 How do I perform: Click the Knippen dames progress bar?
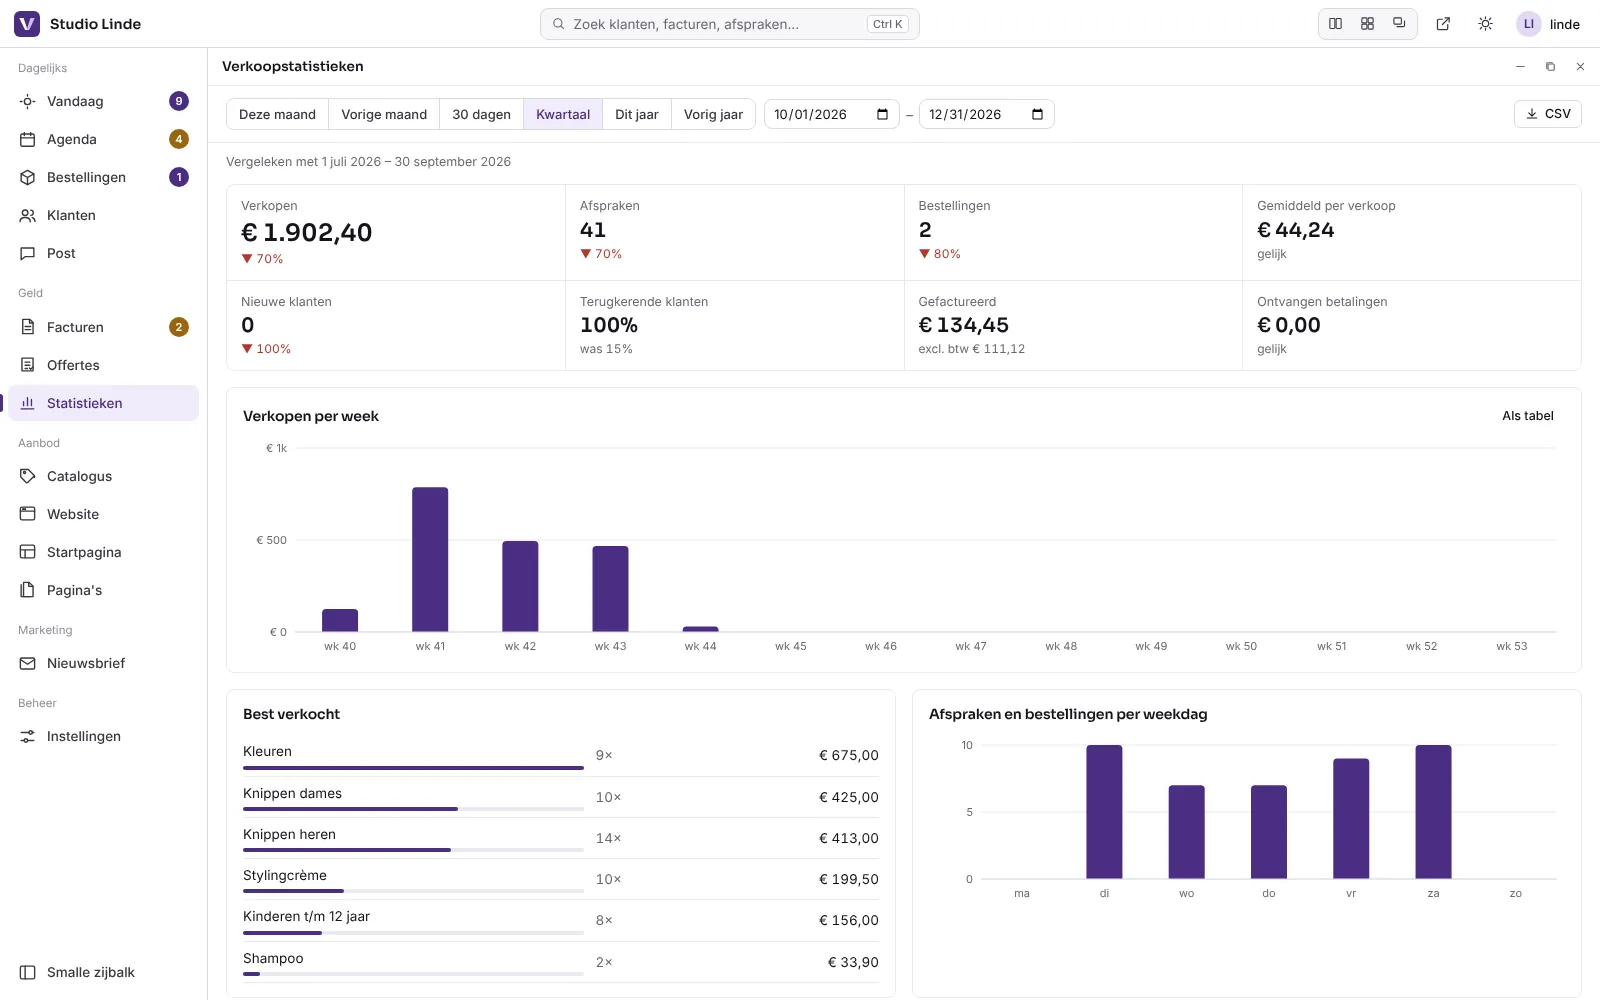point(413,809)
